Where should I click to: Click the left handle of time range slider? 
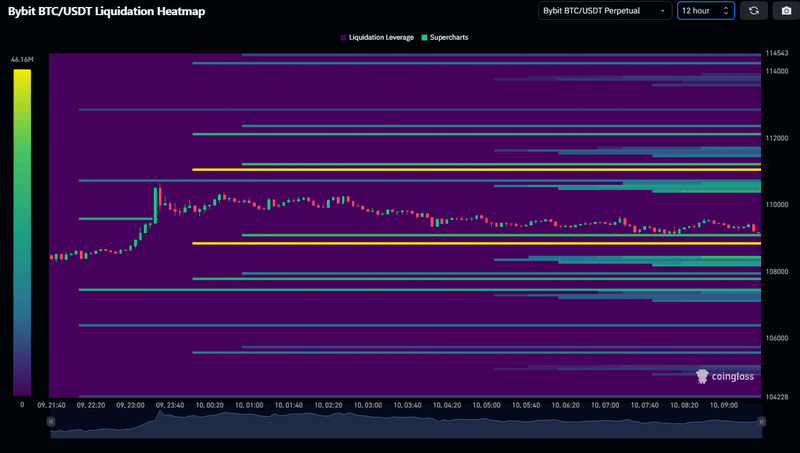click(x=51, y=421)
